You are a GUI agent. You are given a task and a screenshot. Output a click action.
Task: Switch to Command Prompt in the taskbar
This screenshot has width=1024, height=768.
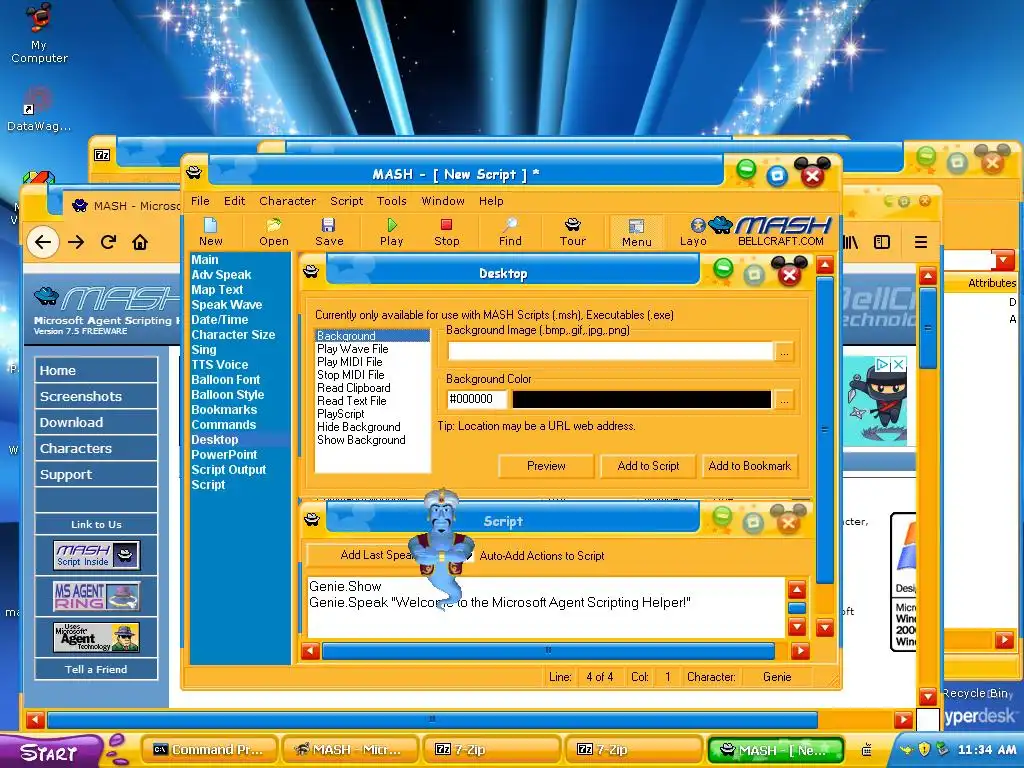coord(210,750)
